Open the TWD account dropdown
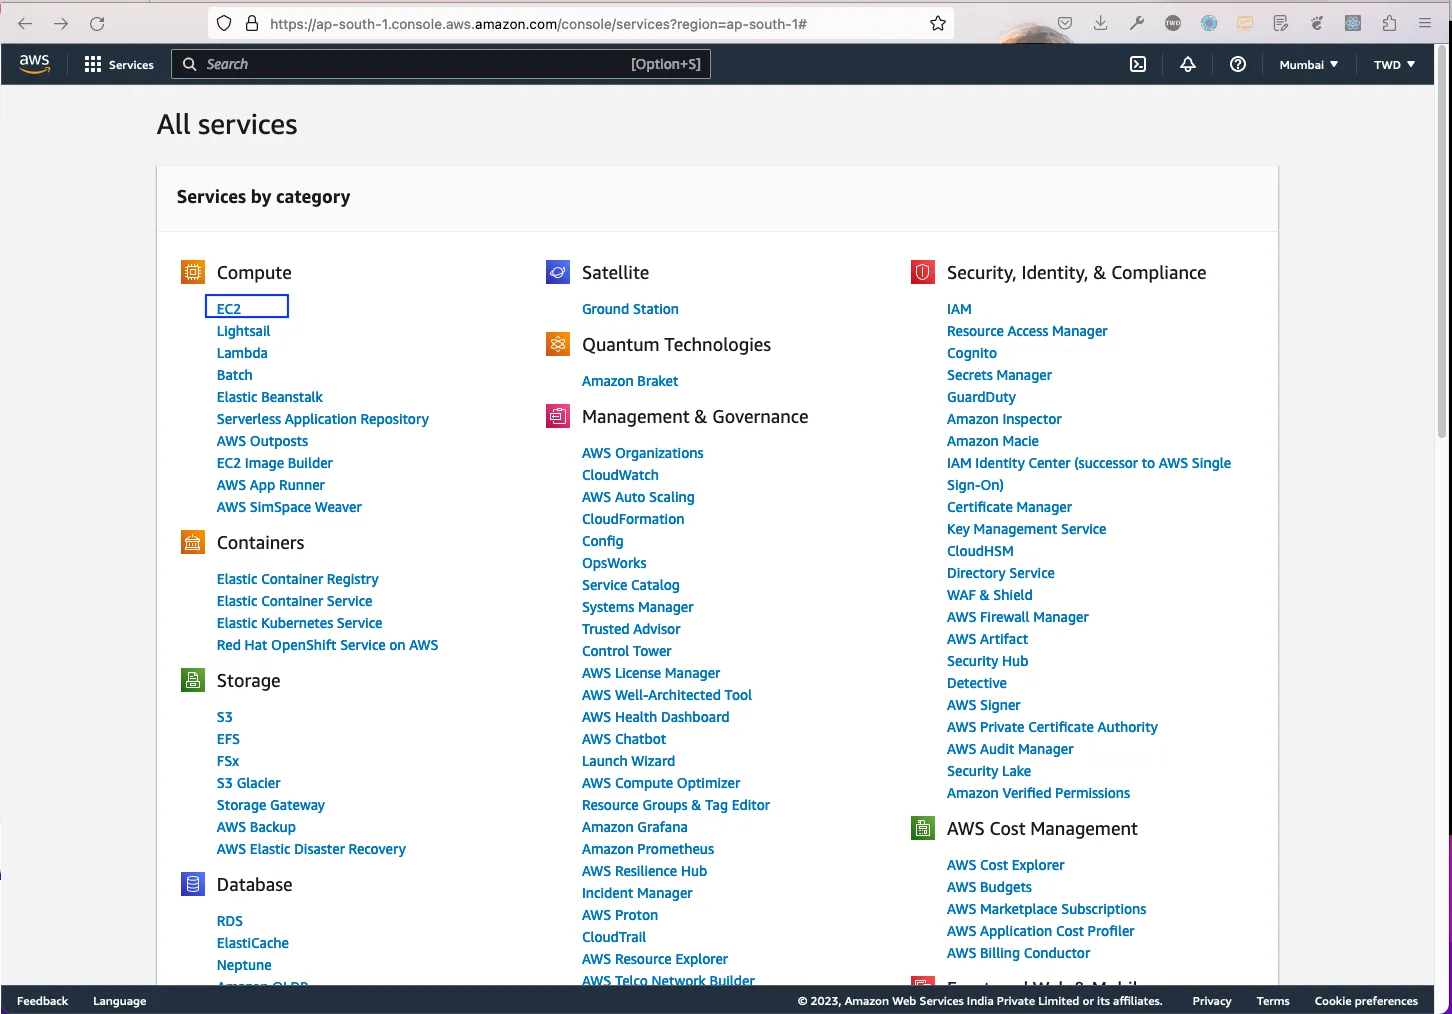Screen dimensions: 1452x1014 point(1394,64)
